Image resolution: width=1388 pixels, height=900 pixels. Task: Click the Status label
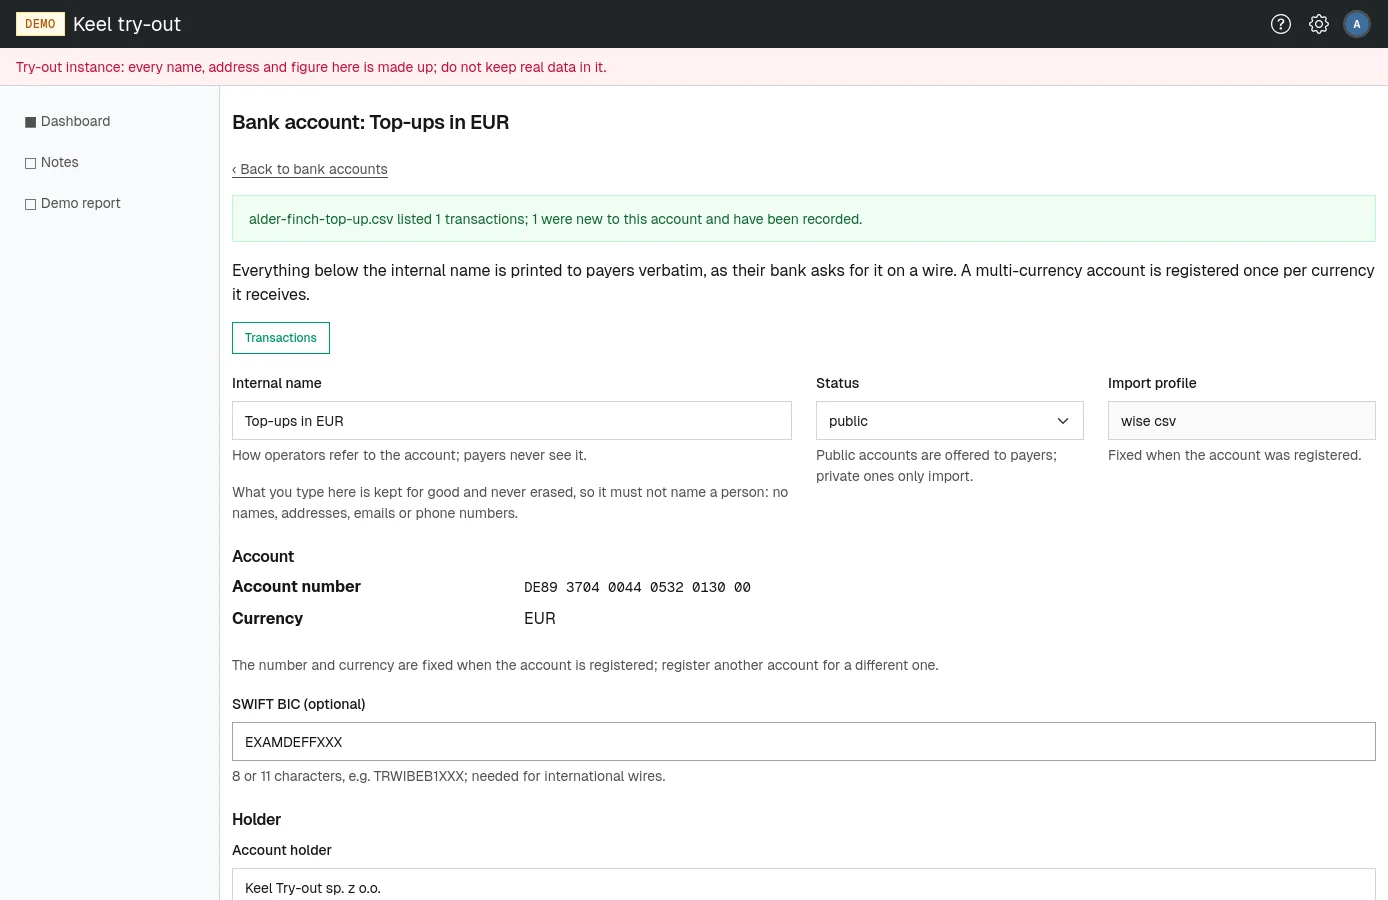(838, 383)
